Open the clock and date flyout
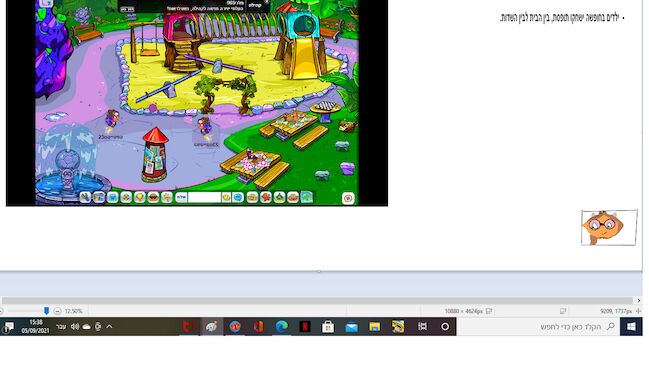Viewport: 649px width, 365px height. 36,326
